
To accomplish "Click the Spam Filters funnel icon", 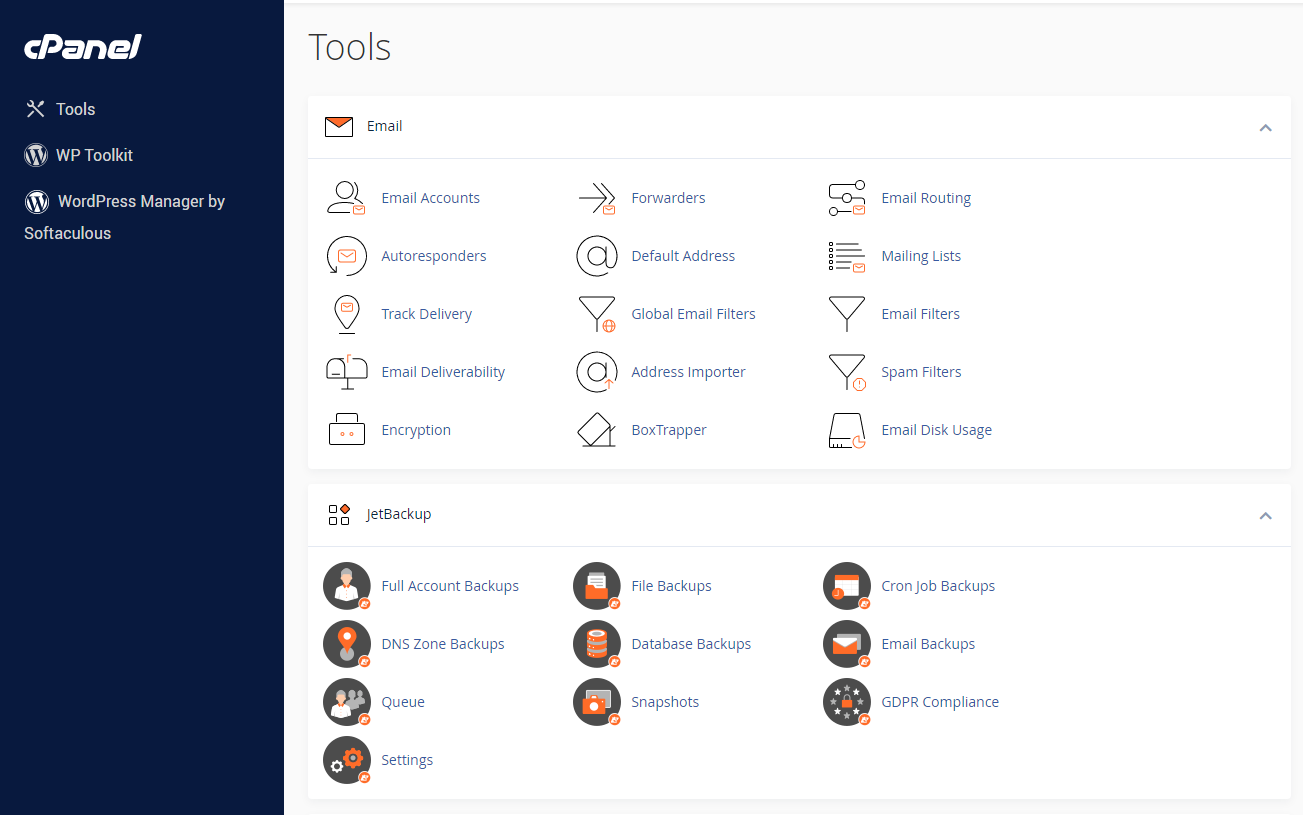I will point(847,372).
